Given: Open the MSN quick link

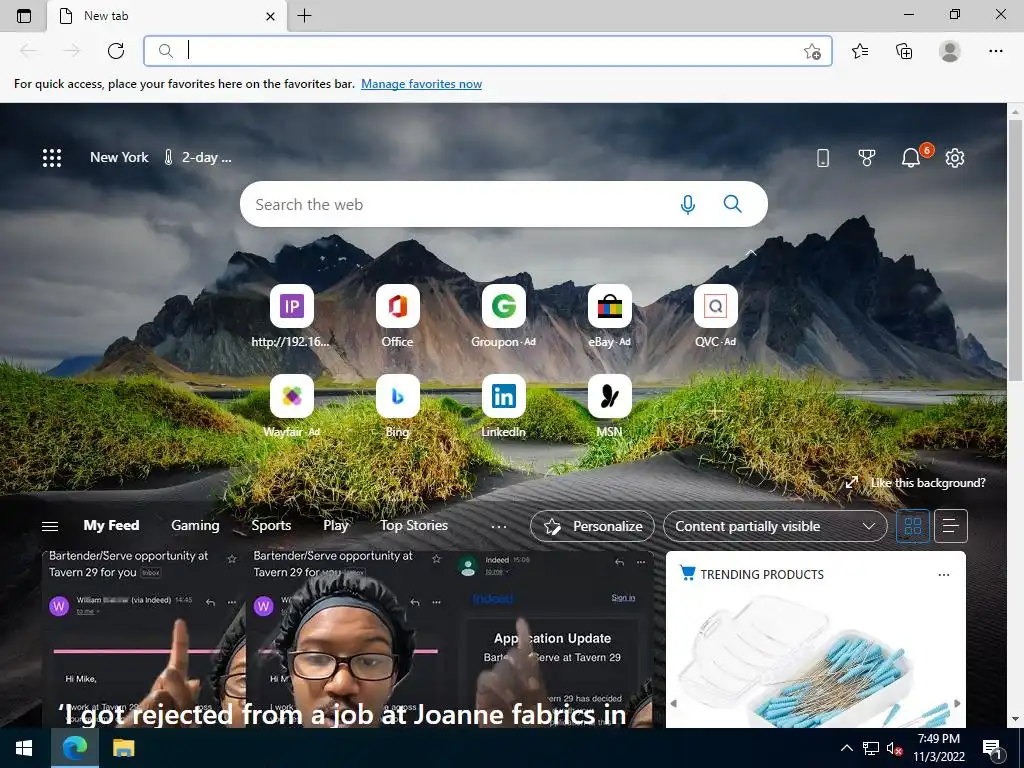Looking at the screenshot, I should point(609,406).
